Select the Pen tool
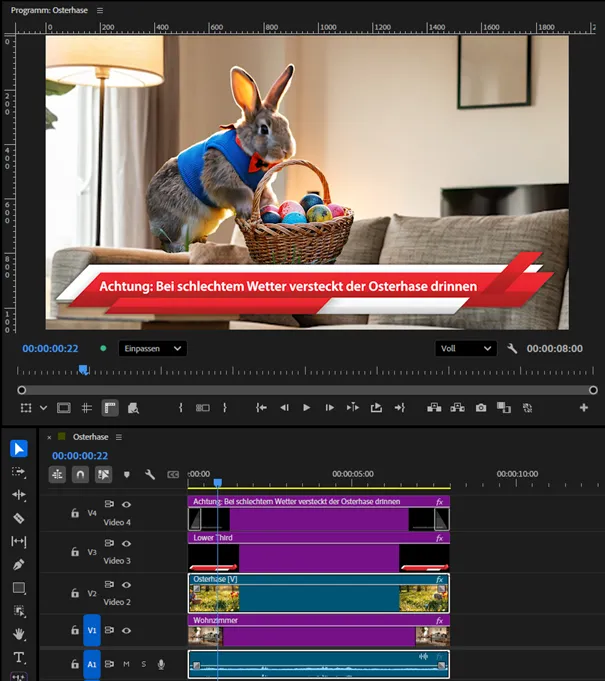This screenshot has height=681, width=605. (x=18, y=565)
